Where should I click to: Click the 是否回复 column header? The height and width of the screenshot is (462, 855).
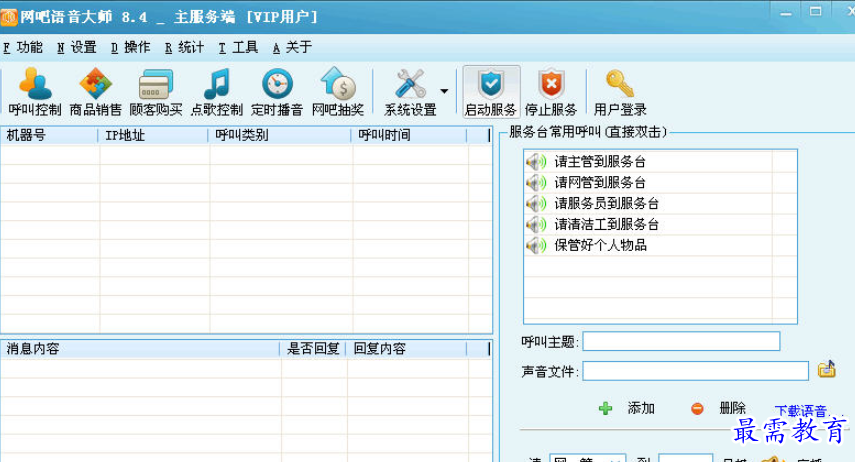pyautogui.click(x=314, y=349)
